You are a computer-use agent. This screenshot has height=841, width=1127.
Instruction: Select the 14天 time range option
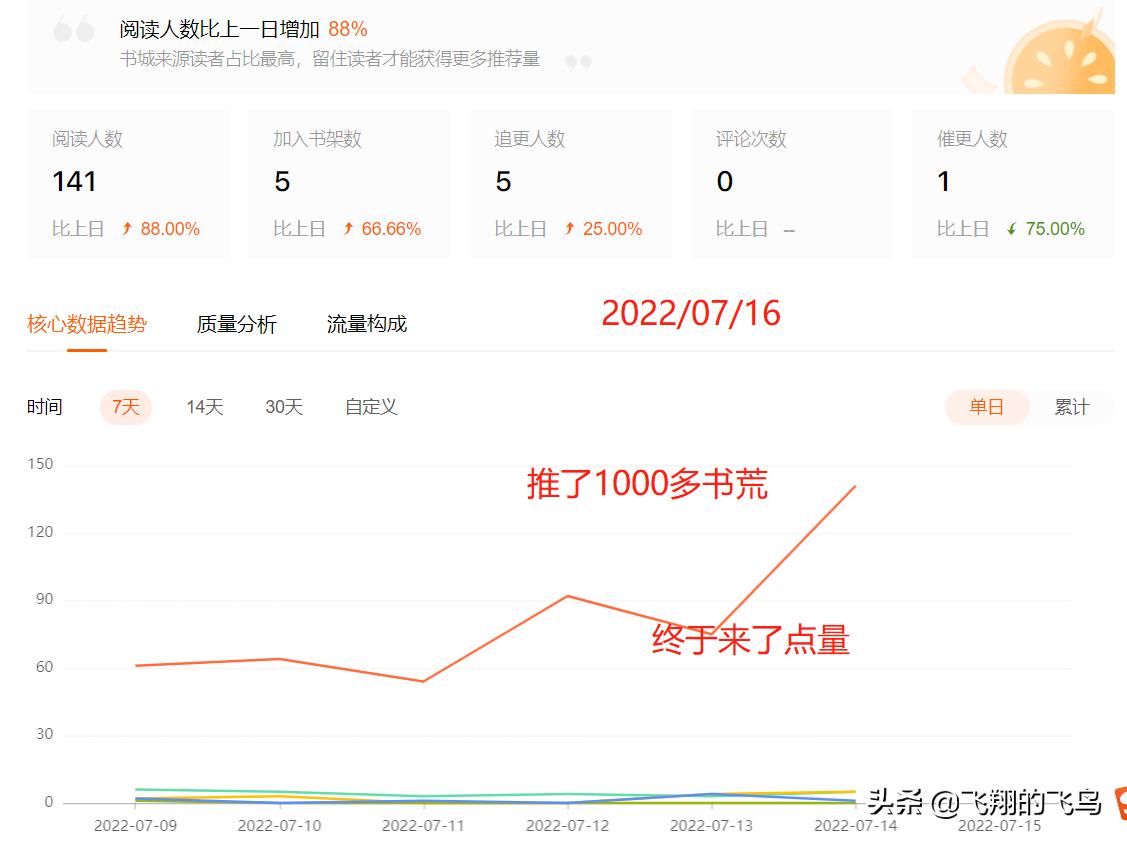[x=203, y=407]
